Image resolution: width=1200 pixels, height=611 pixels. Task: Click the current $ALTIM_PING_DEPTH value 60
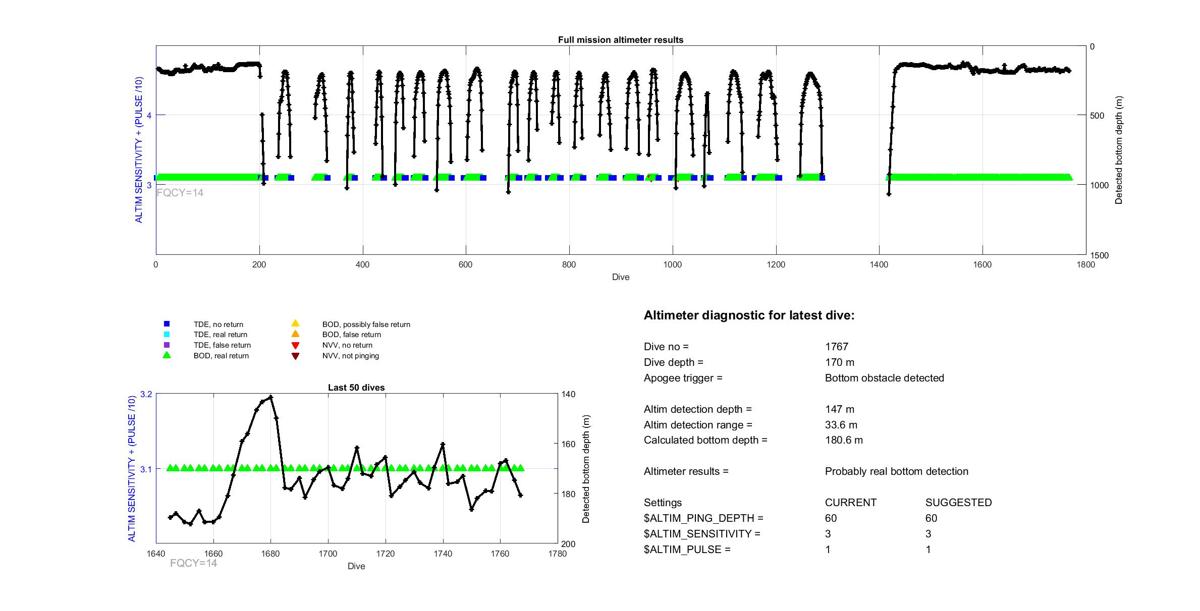click(x=831, y=519)
